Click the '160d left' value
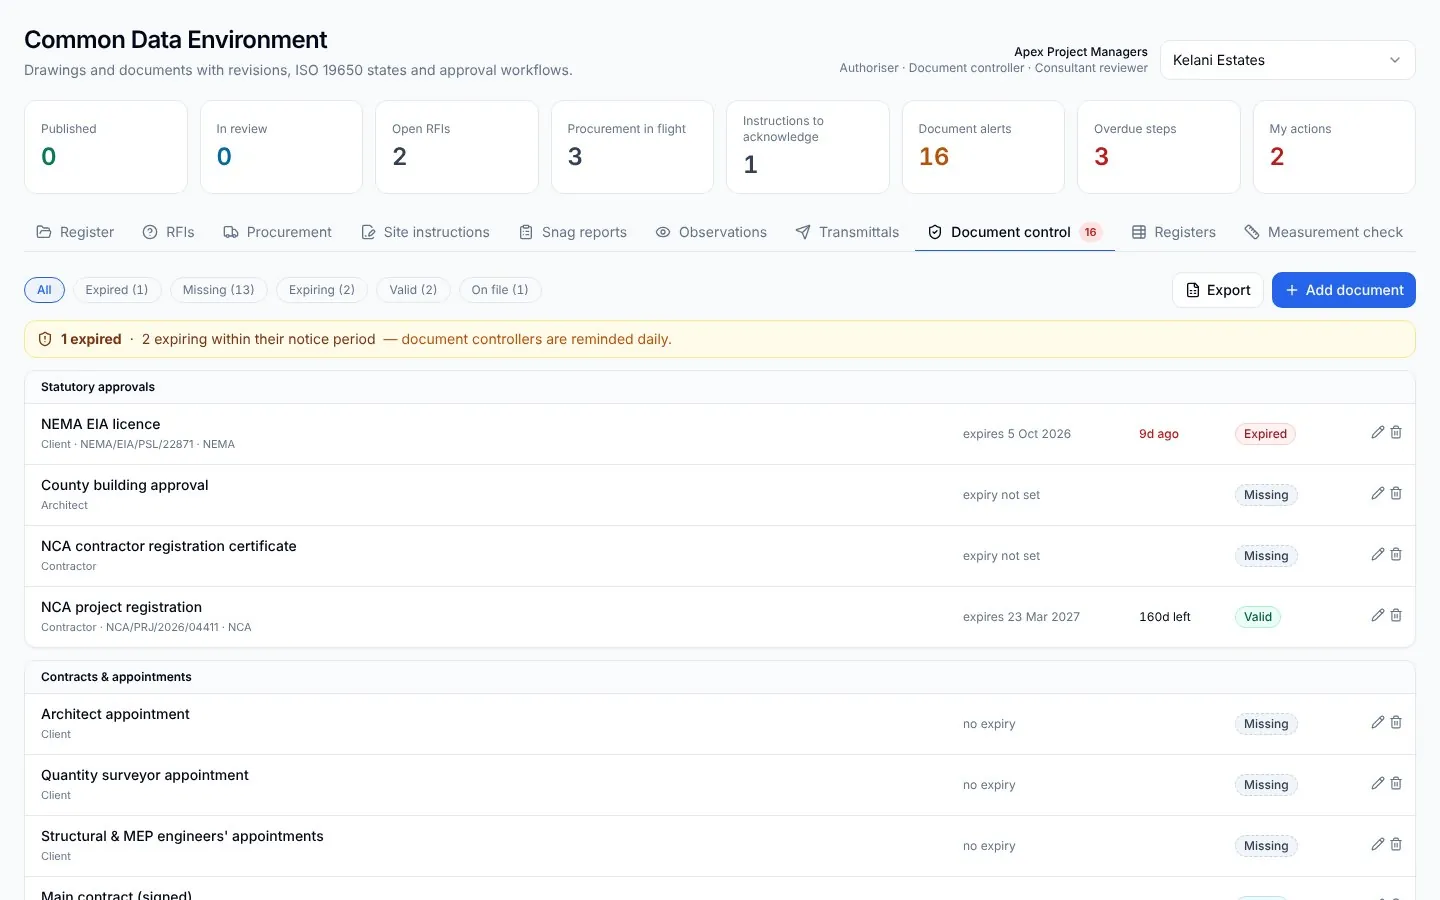Viewport: 1440px width, 900px height. (1165, 617)
